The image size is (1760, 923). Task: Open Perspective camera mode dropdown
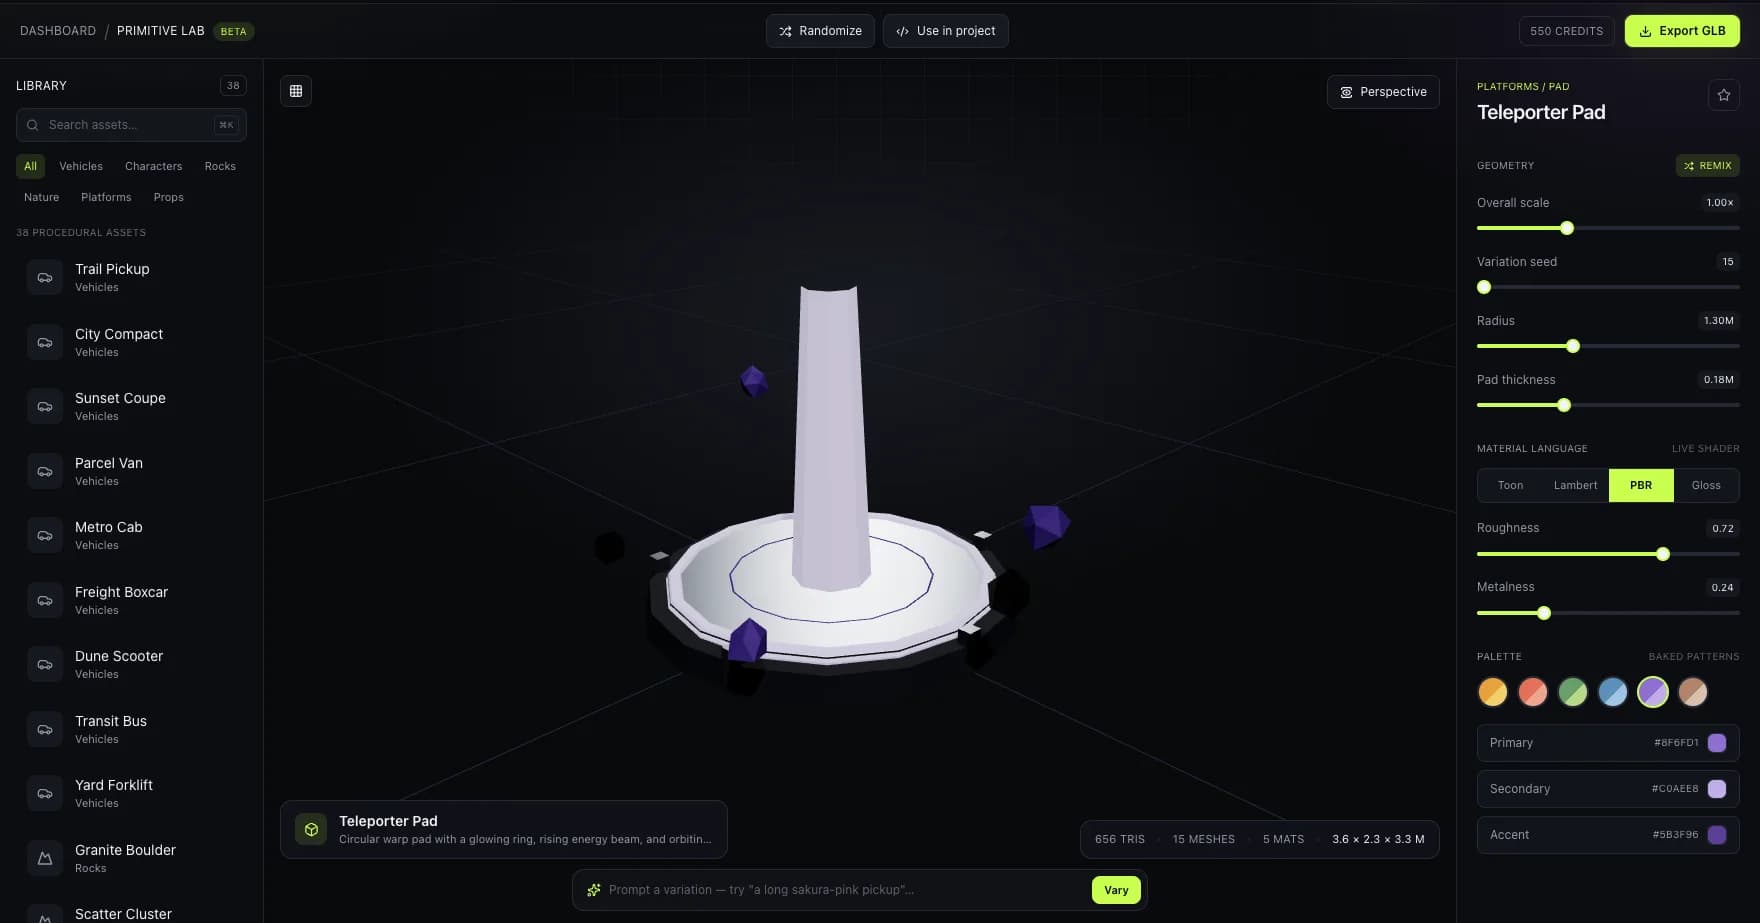click(x=1383, y=92)
